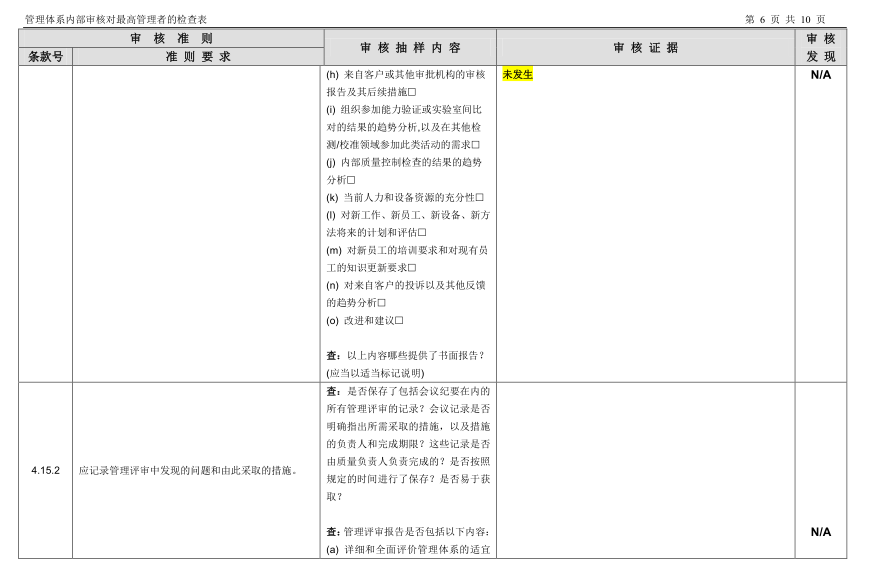
Task: Click the text (h) 来自客户或其他审批机构的审核
Action: coord(406,74)
